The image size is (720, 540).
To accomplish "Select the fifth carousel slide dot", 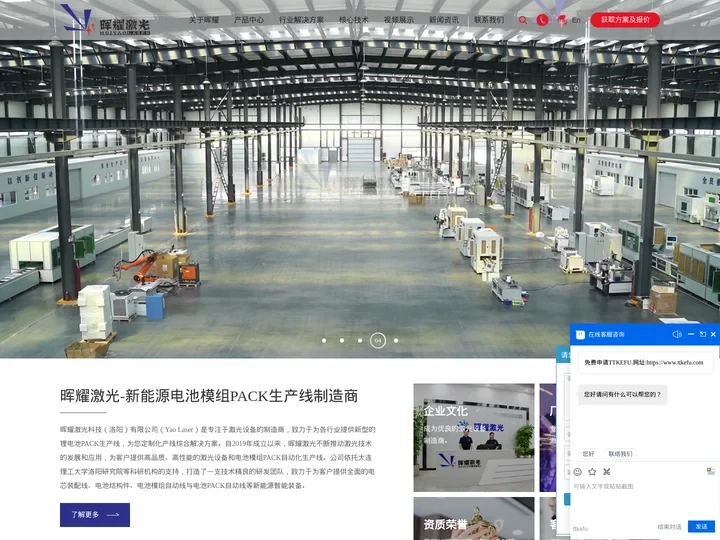I will click(396, 341).
